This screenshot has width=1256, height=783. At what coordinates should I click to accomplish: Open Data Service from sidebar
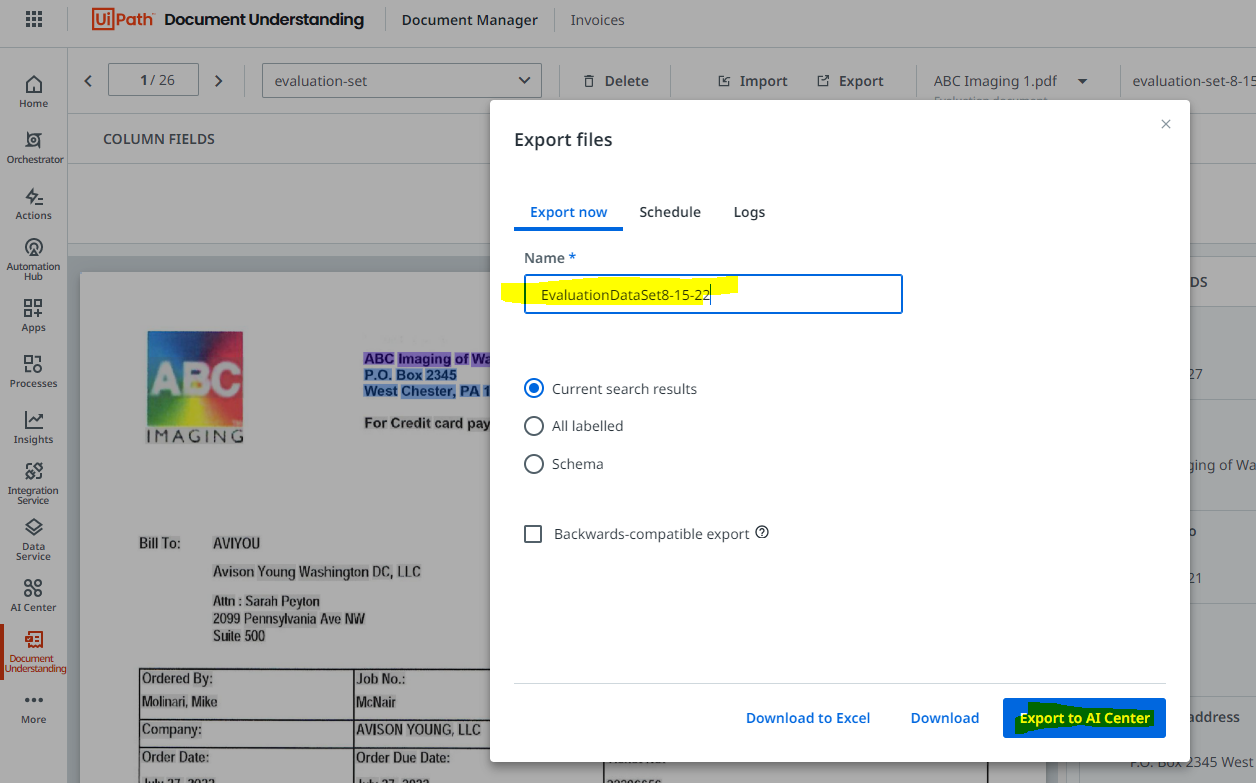(x=33, y=538)
